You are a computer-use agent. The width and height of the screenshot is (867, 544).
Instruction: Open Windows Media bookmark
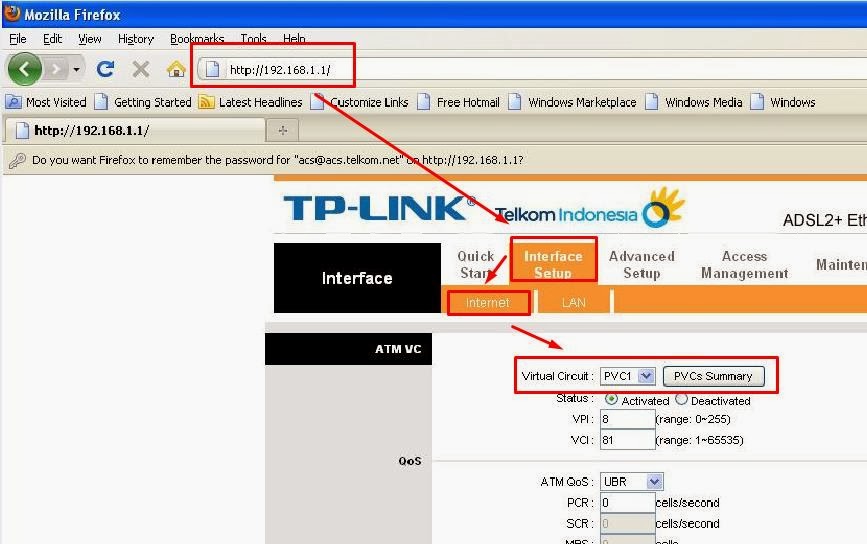[693, 102]
